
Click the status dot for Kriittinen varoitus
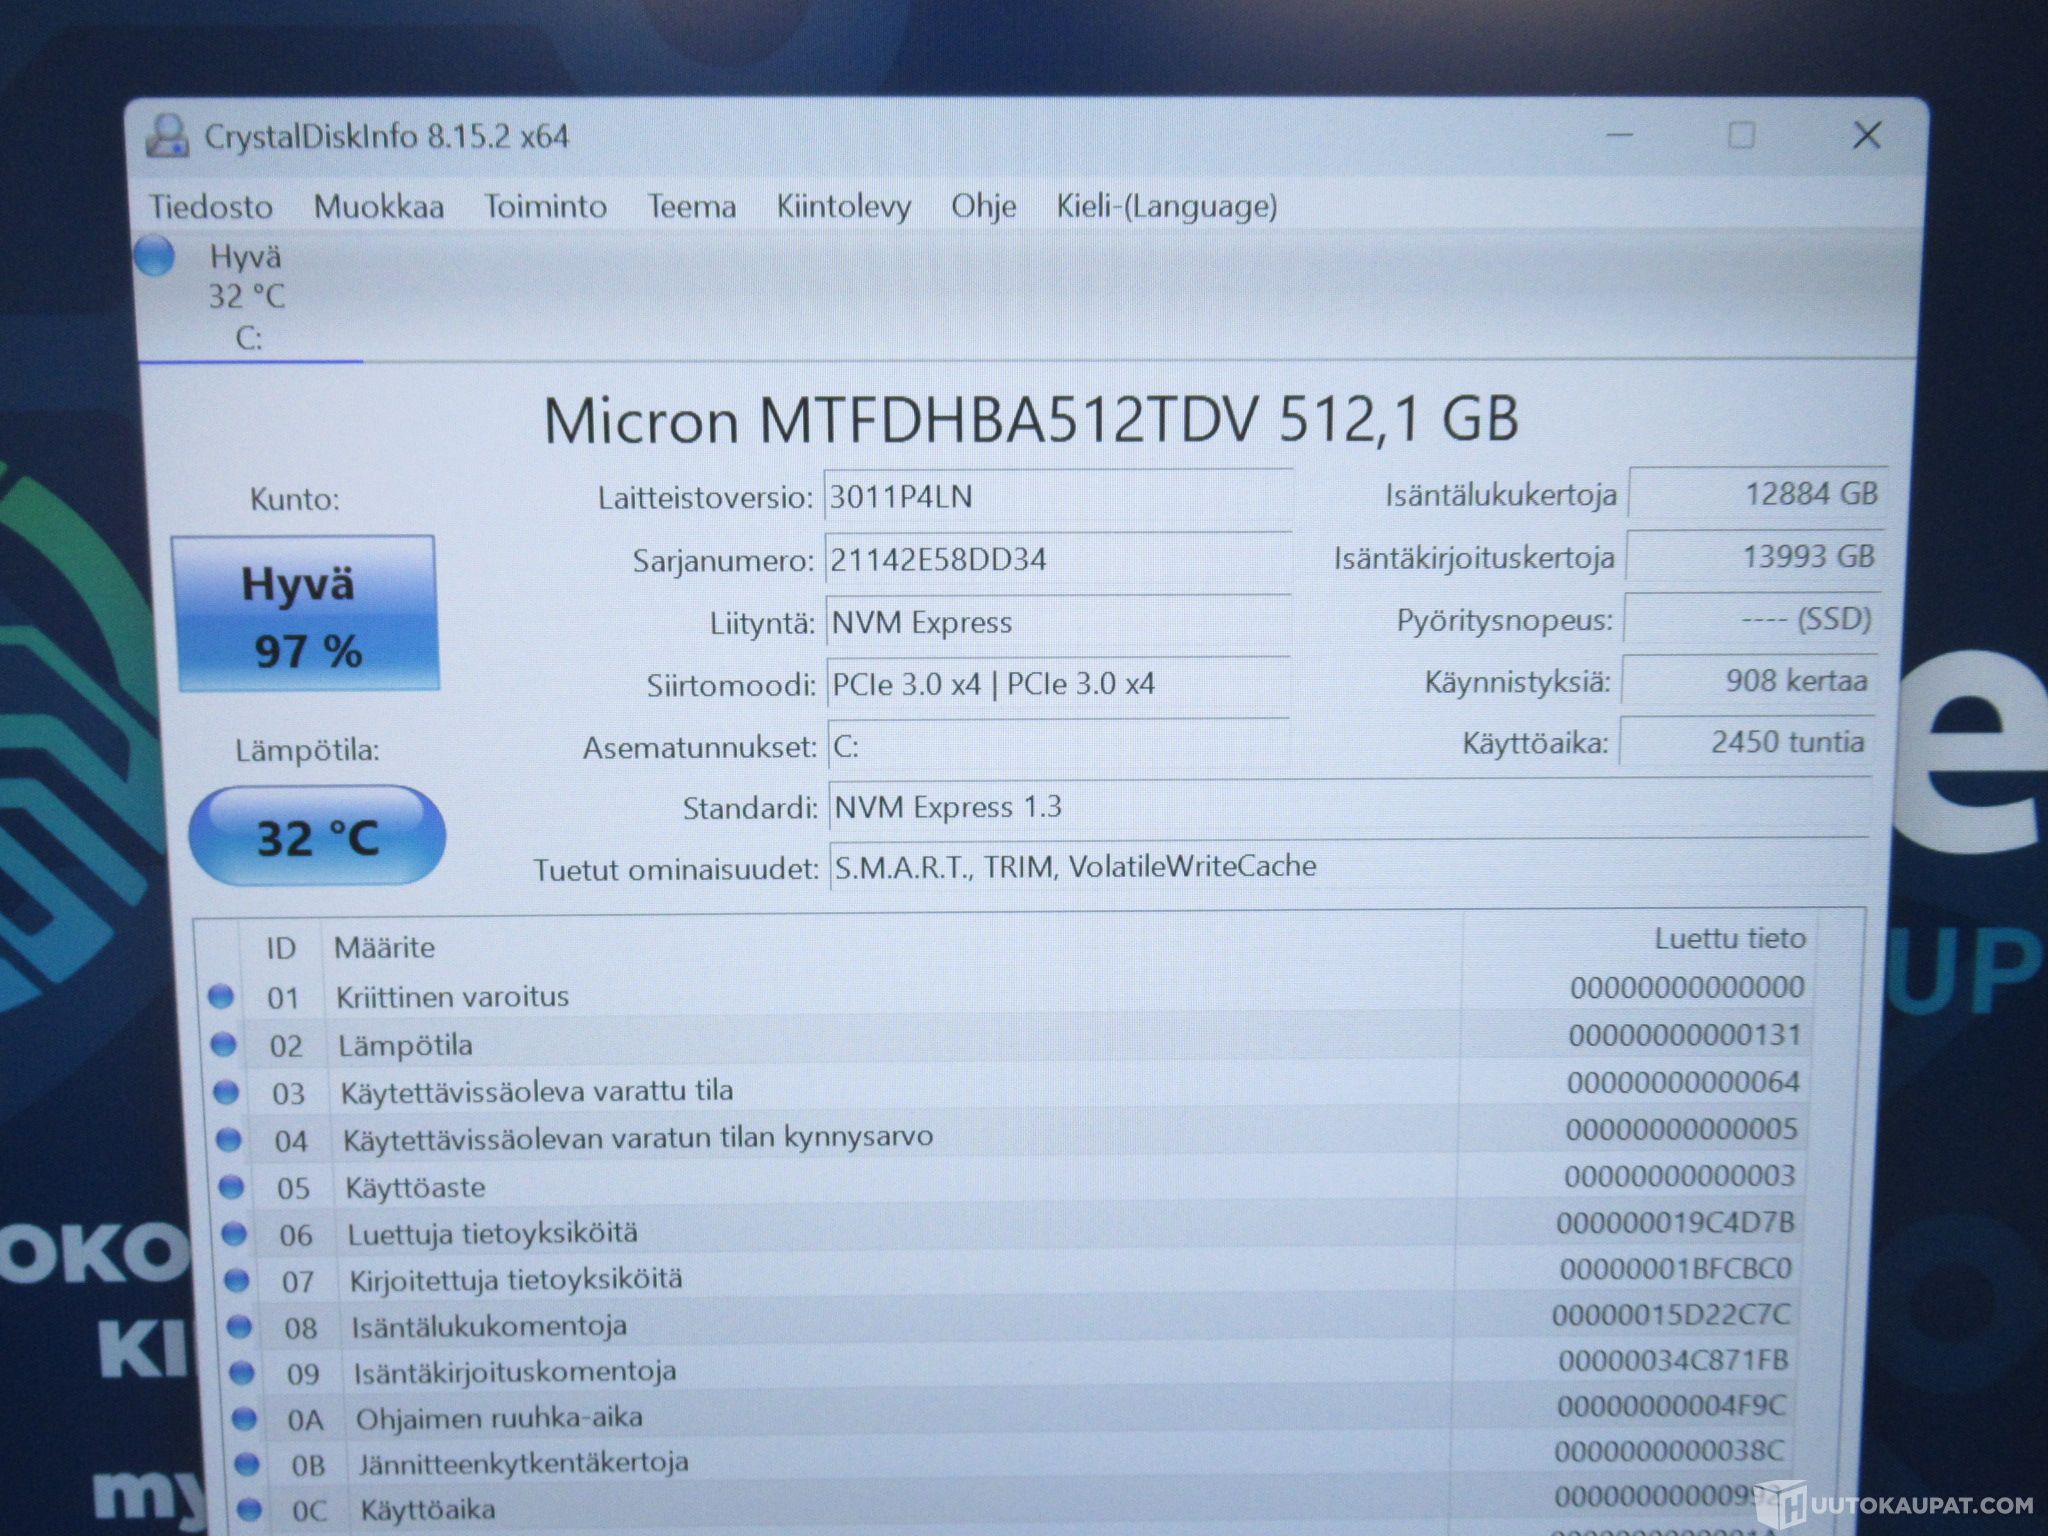click(x=221, y=997)
